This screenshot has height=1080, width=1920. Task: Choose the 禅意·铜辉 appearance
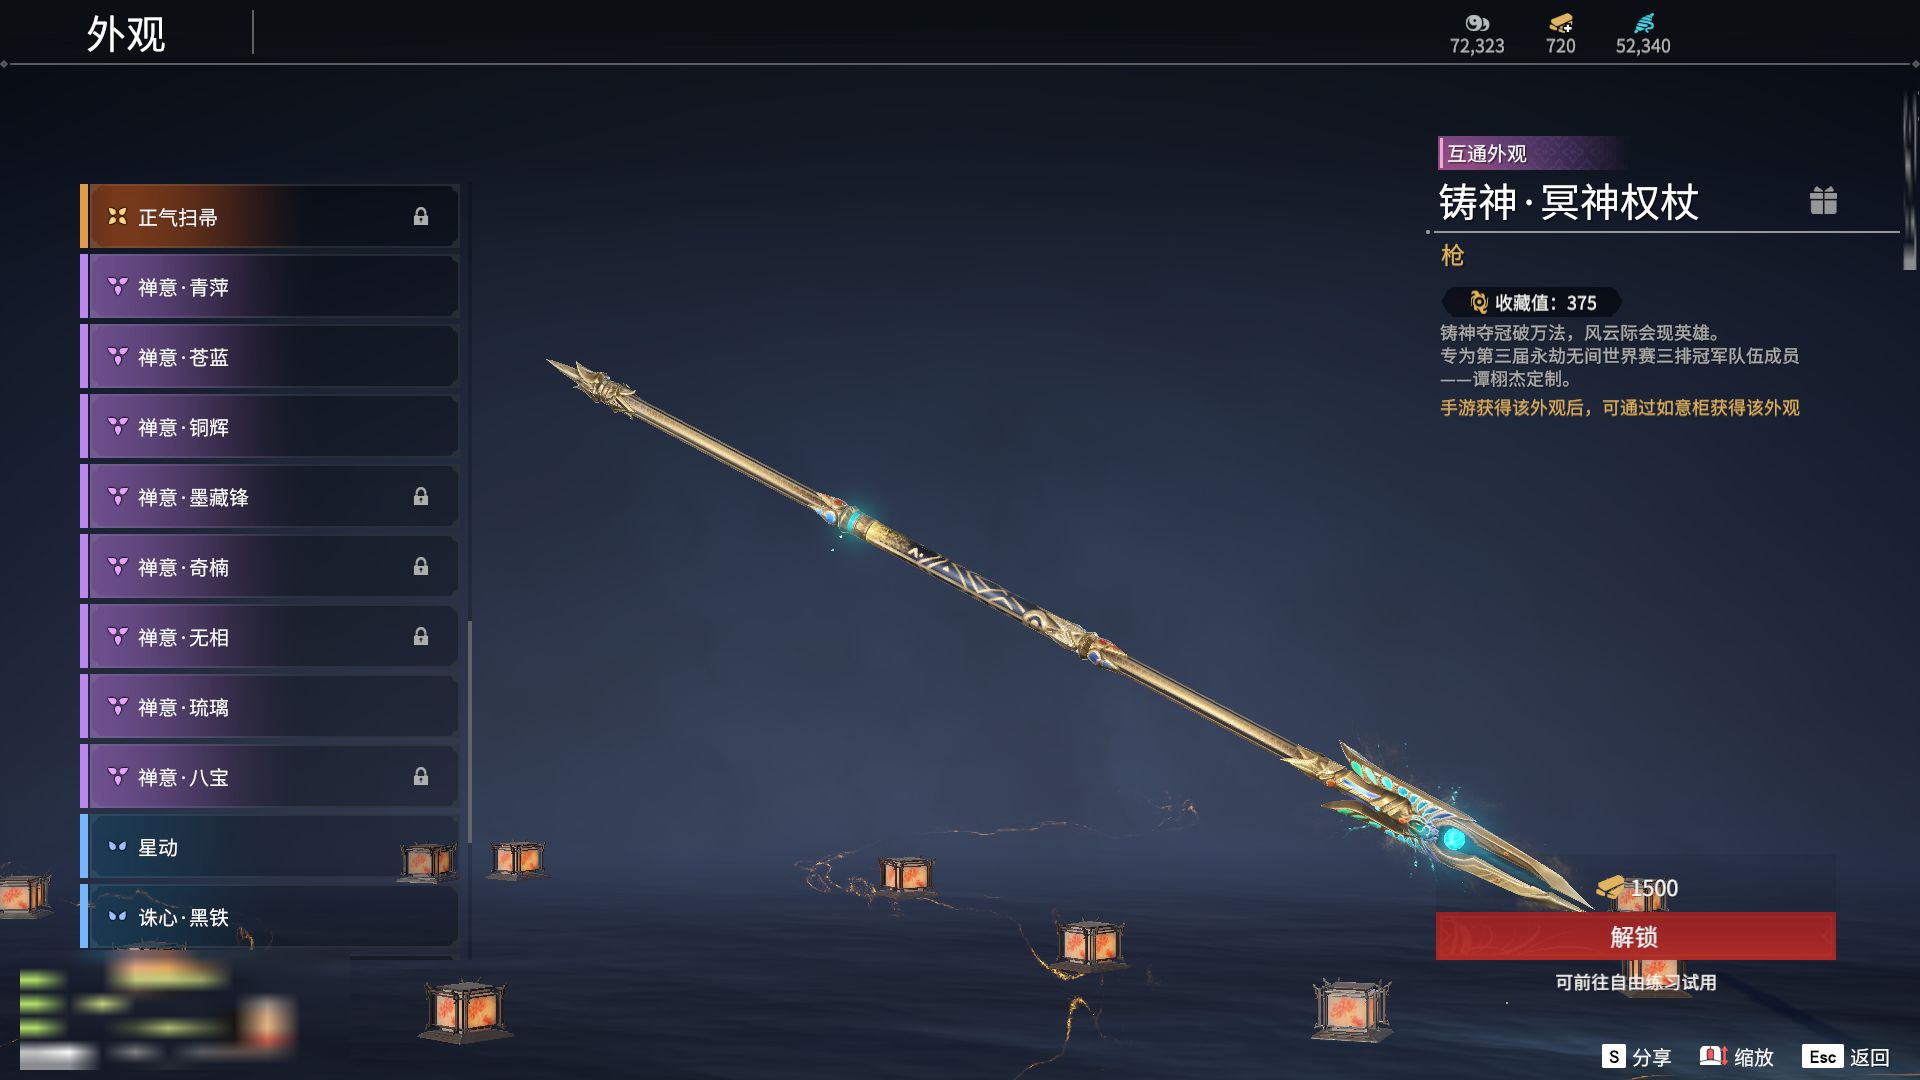270,427
